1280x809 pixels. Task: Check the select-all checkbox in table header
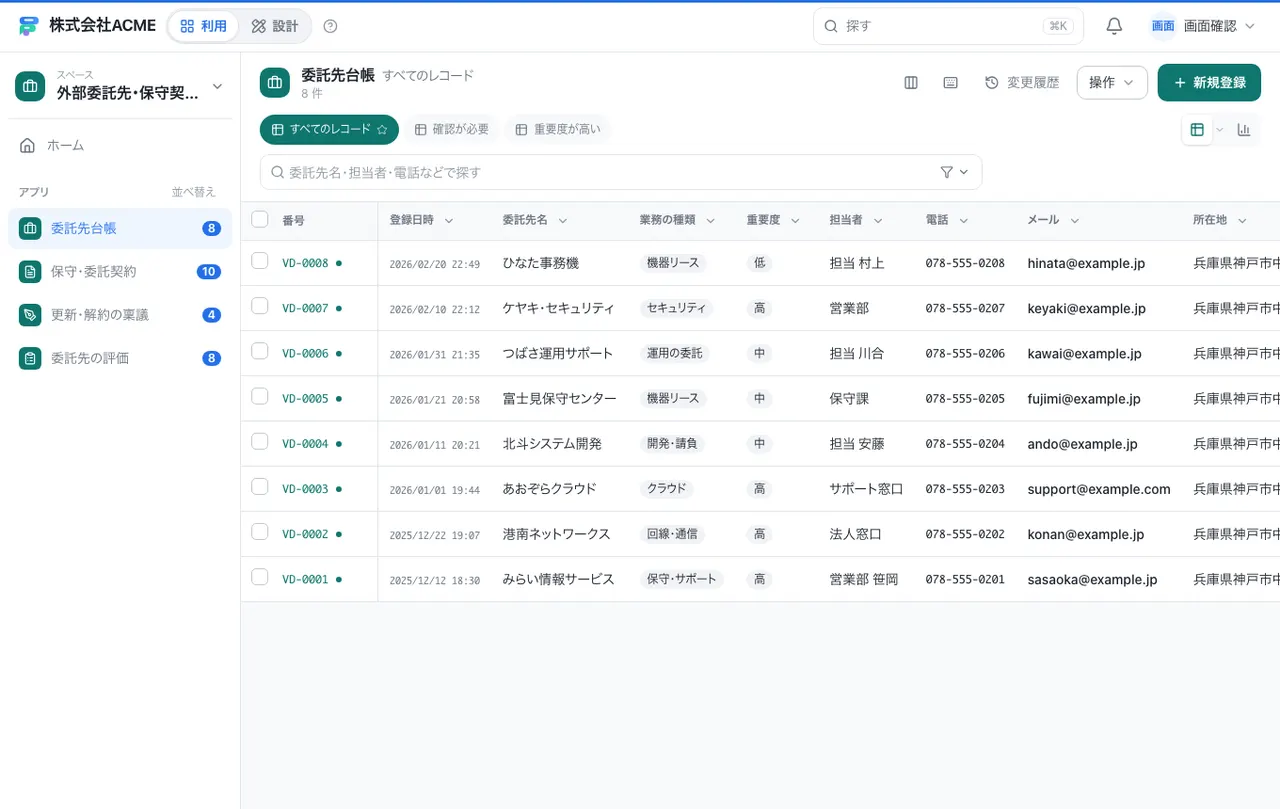[x=260, y=219]
